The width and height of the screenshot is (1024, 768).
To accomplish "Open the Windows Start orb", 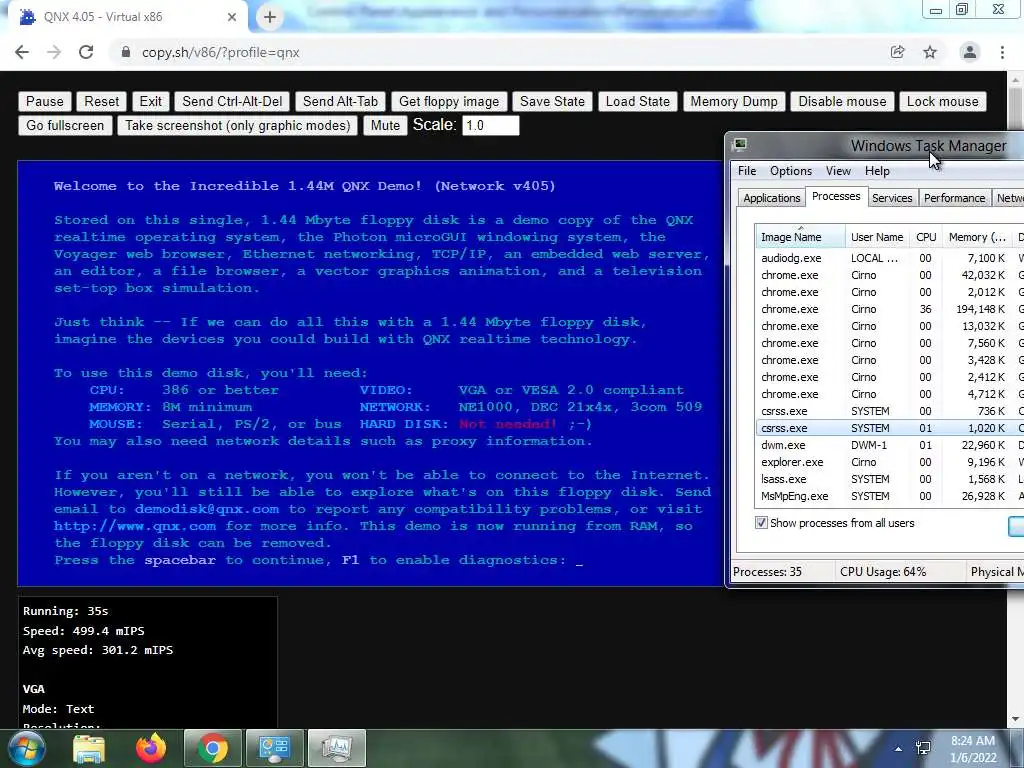I will pyautogui.click(x=25, y=748).
